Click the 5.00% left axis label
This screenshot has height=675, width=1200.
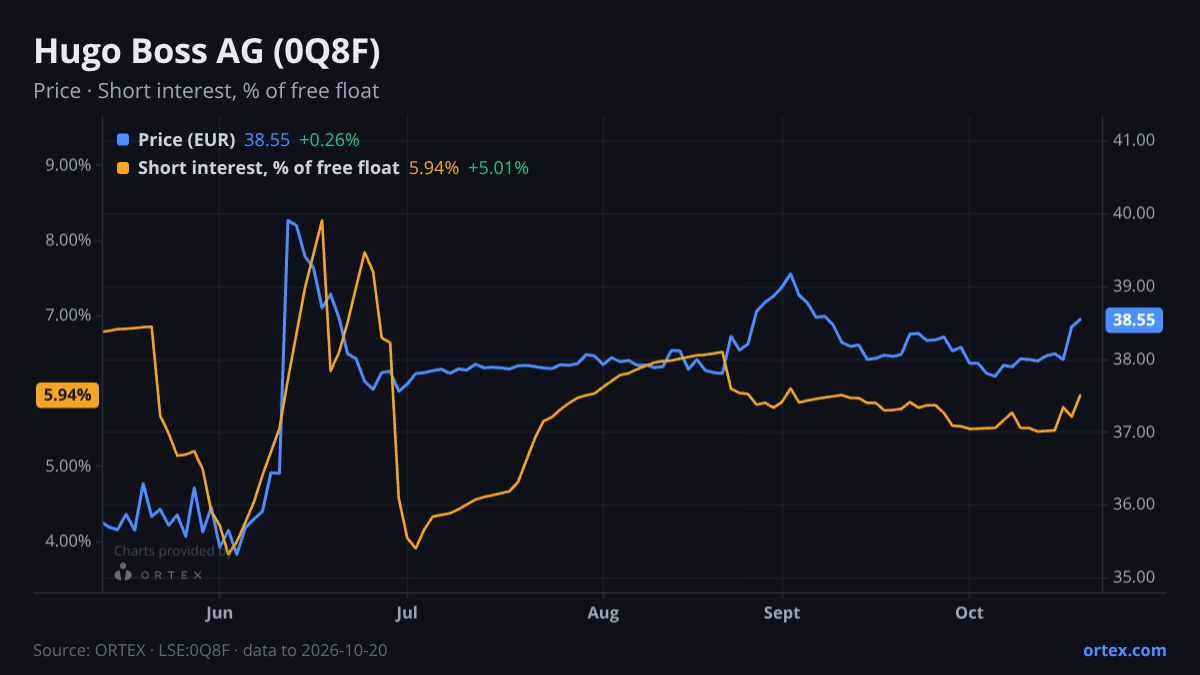pyautogui.click(x=68, y=466)
